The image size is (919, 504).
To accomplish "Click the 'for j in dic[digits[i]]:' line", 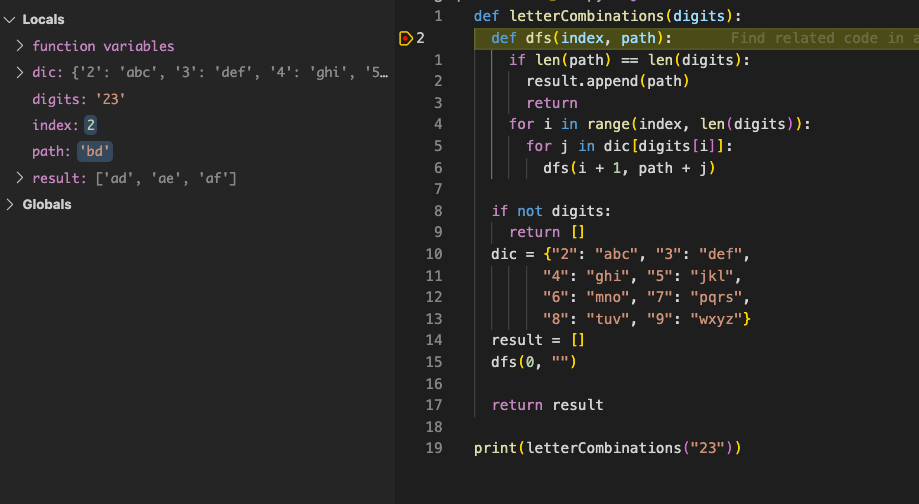I will [x=629, y=146].
